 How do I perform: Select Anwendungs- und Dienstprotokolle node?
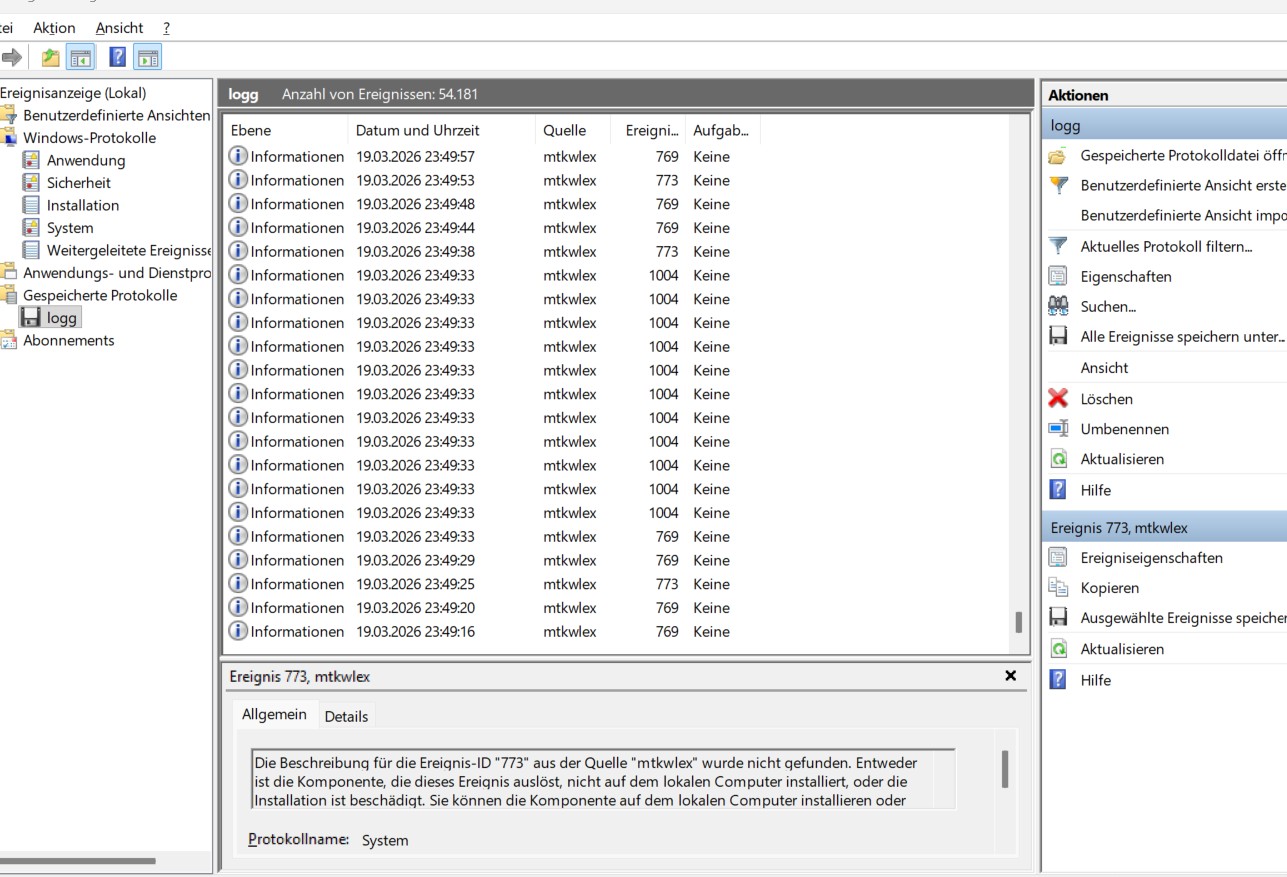[117, 273]
